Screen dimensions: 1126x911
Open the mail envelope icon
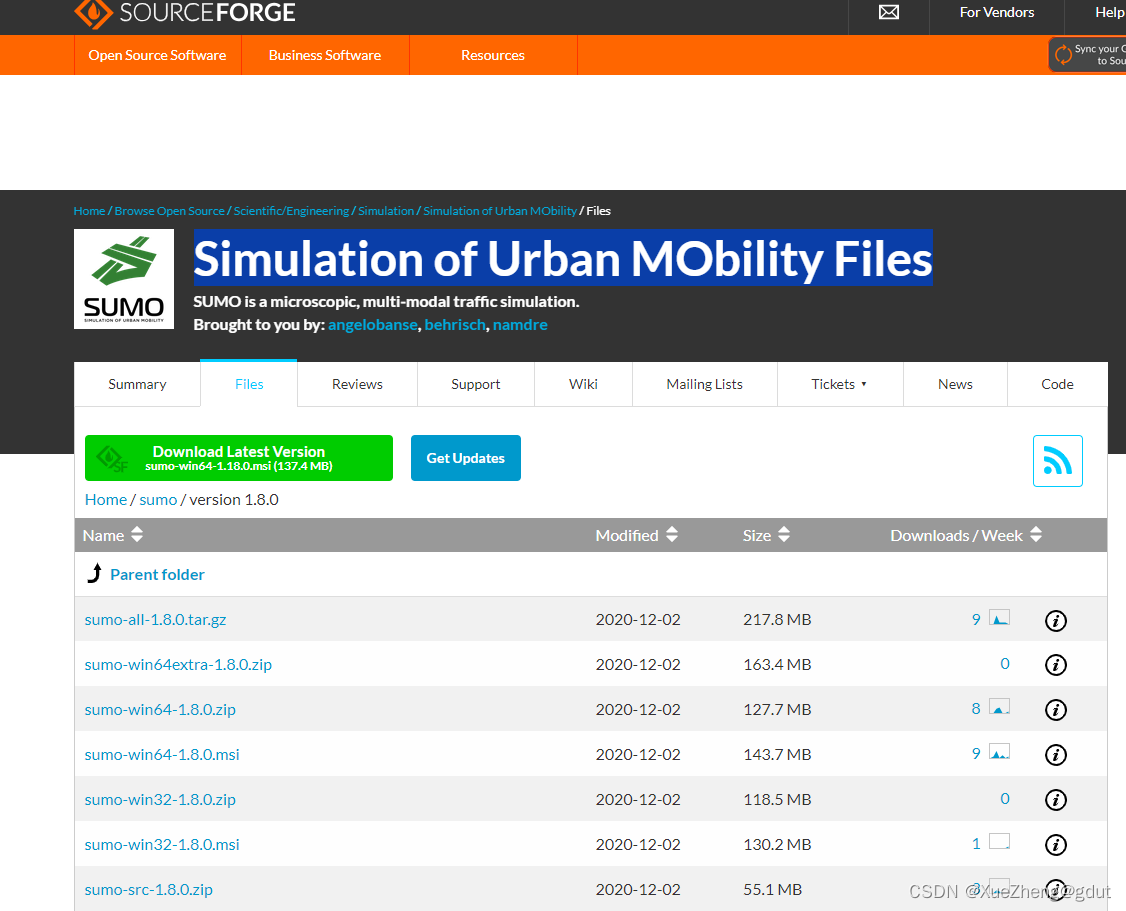pyautogui.click(x=888, y=12)
